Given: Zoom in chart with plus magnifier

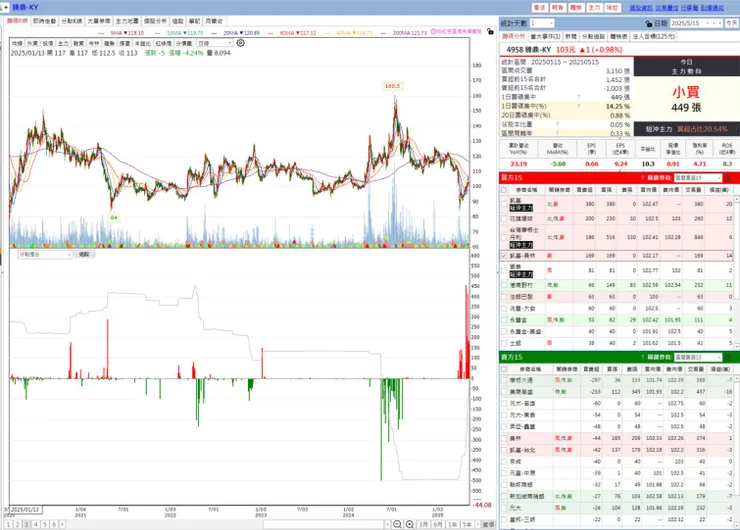Looking at the screenshot, I should point(410,524).
